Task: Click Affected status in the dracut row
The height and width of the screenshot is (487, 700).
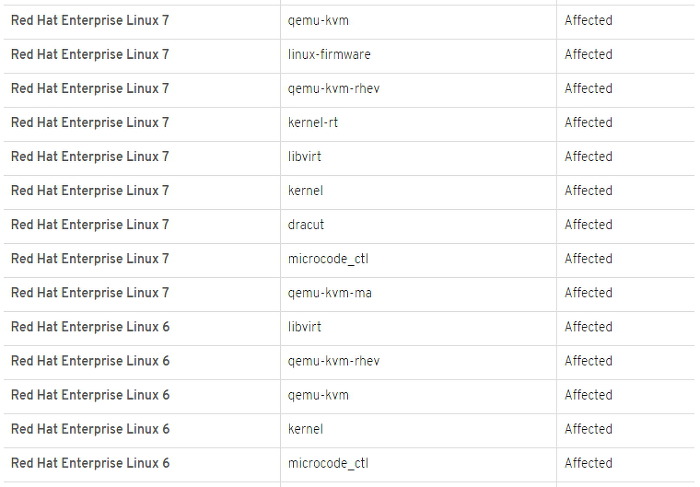Action: click(x=588, y=225)
